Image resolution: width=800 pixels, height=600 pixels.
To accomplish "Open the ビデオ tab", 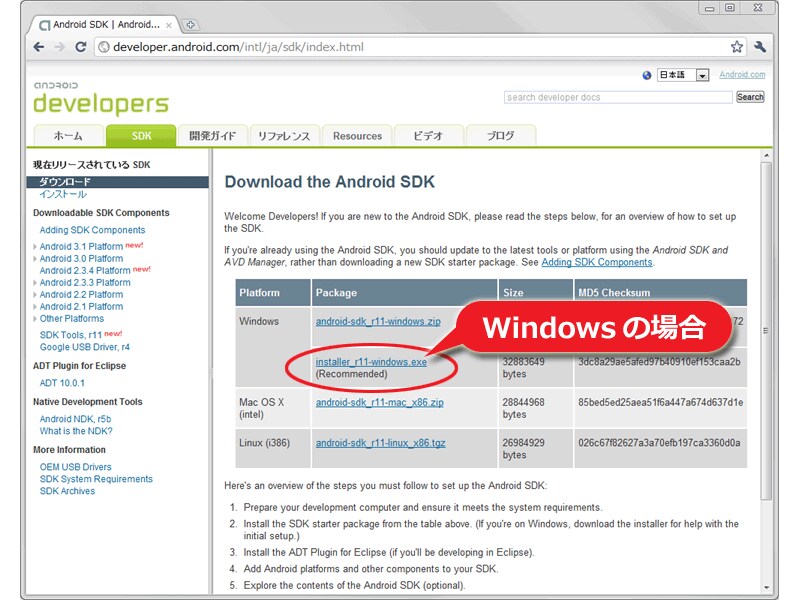I will click(x=429, y=136).
